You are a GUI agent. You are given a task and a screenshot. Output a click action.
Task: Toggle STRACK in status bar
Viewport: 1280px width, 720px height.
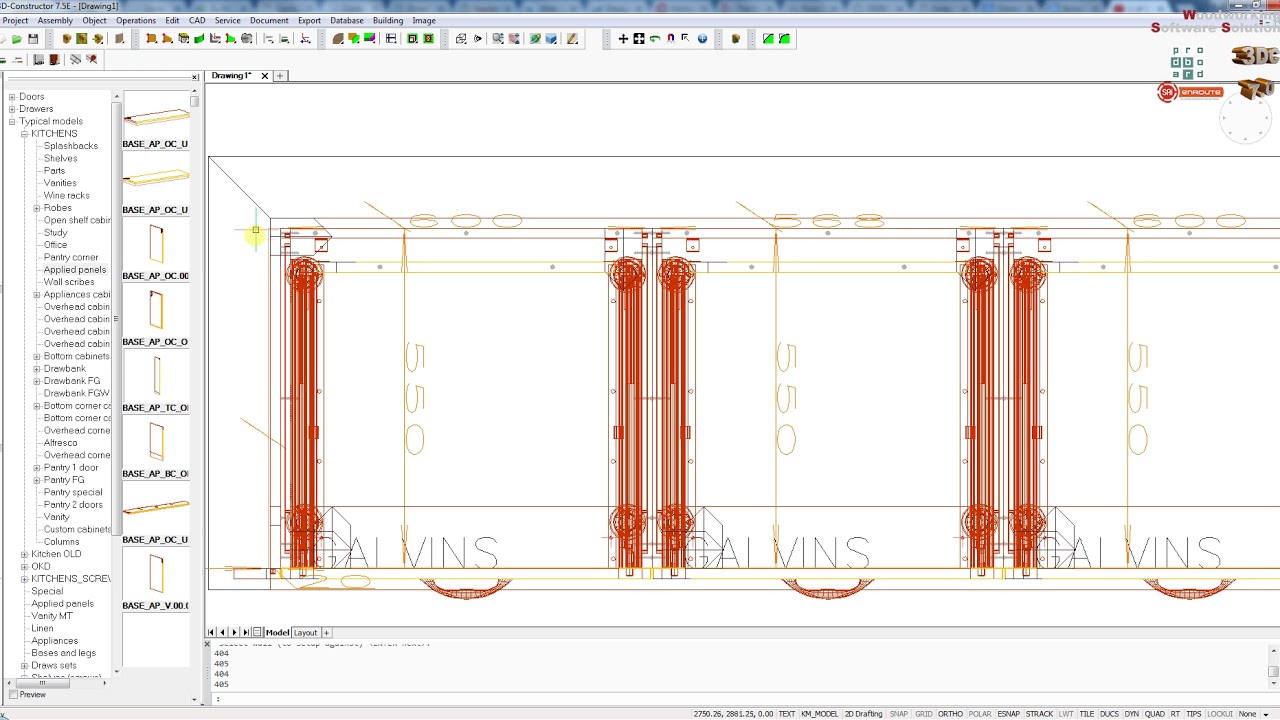pos(1039,714)
